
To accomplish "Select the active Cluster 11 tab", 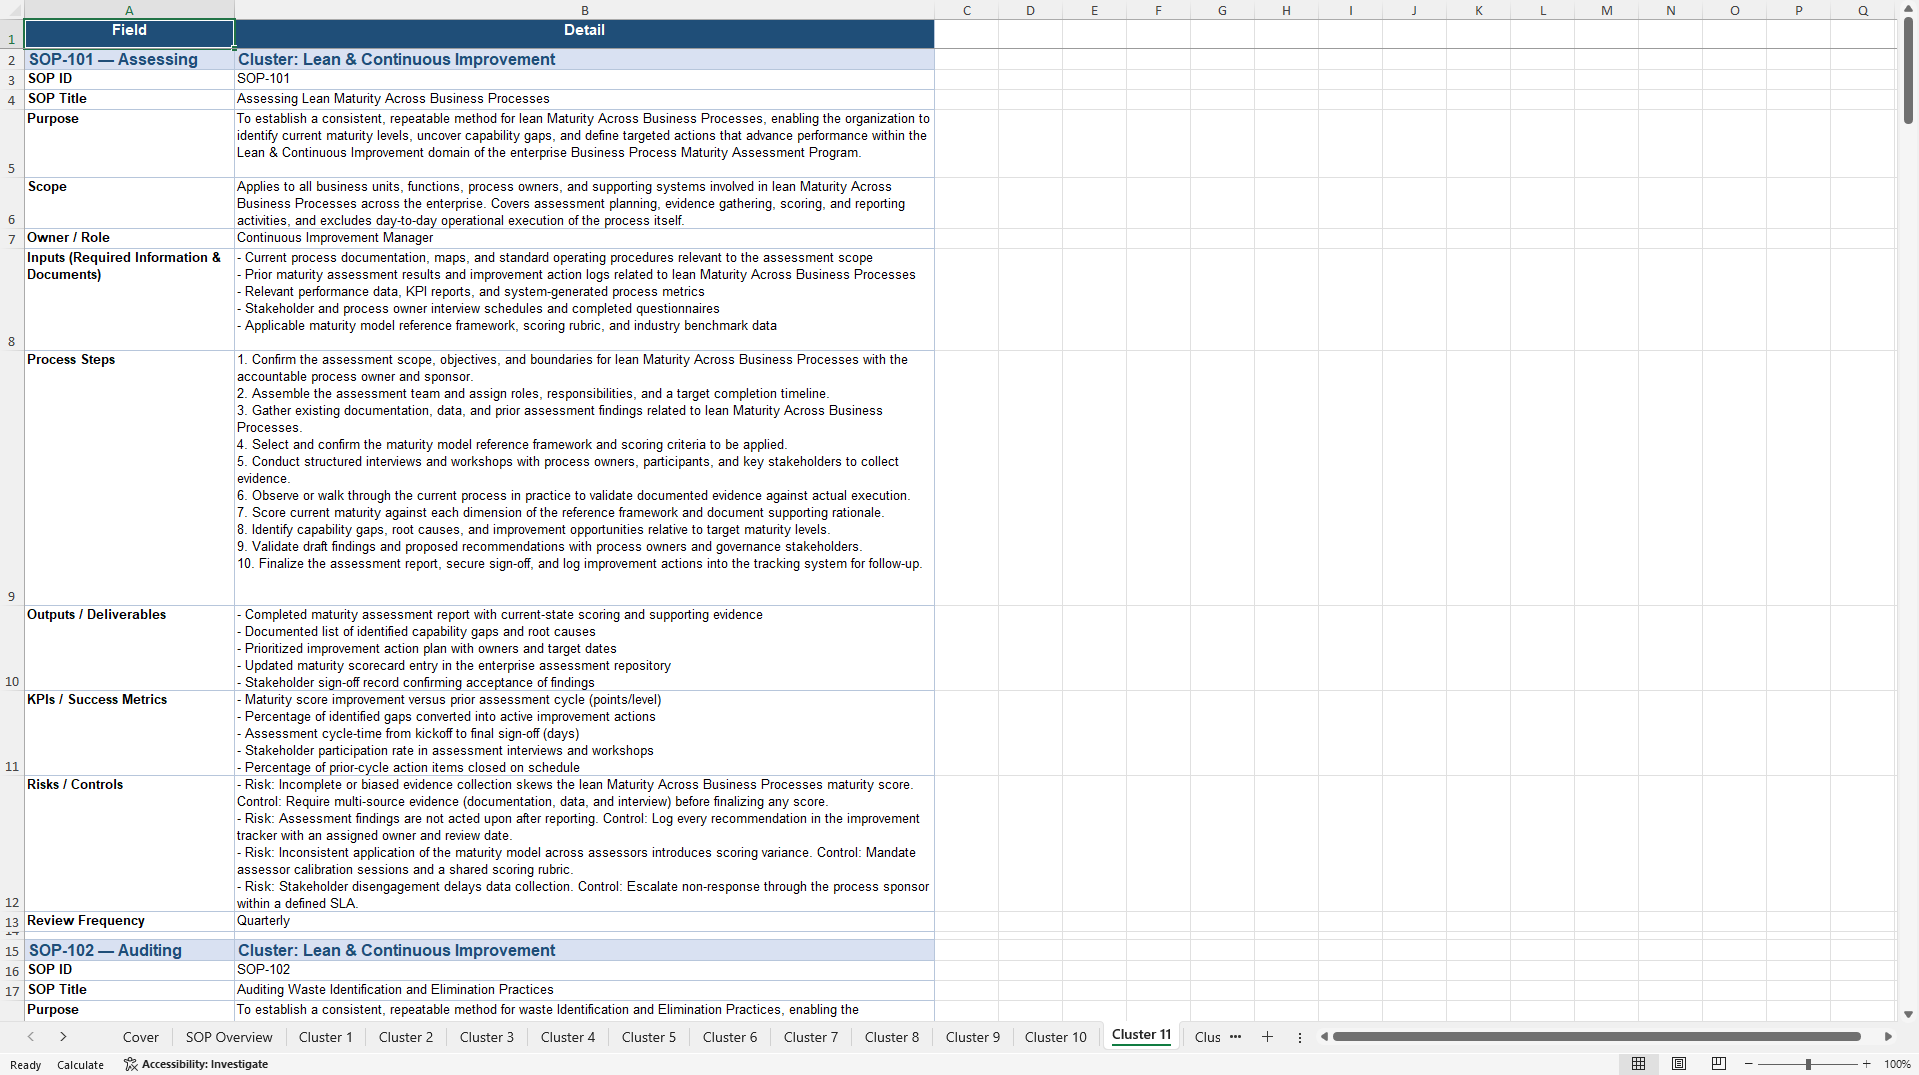I will [x=1141, y=1035].
